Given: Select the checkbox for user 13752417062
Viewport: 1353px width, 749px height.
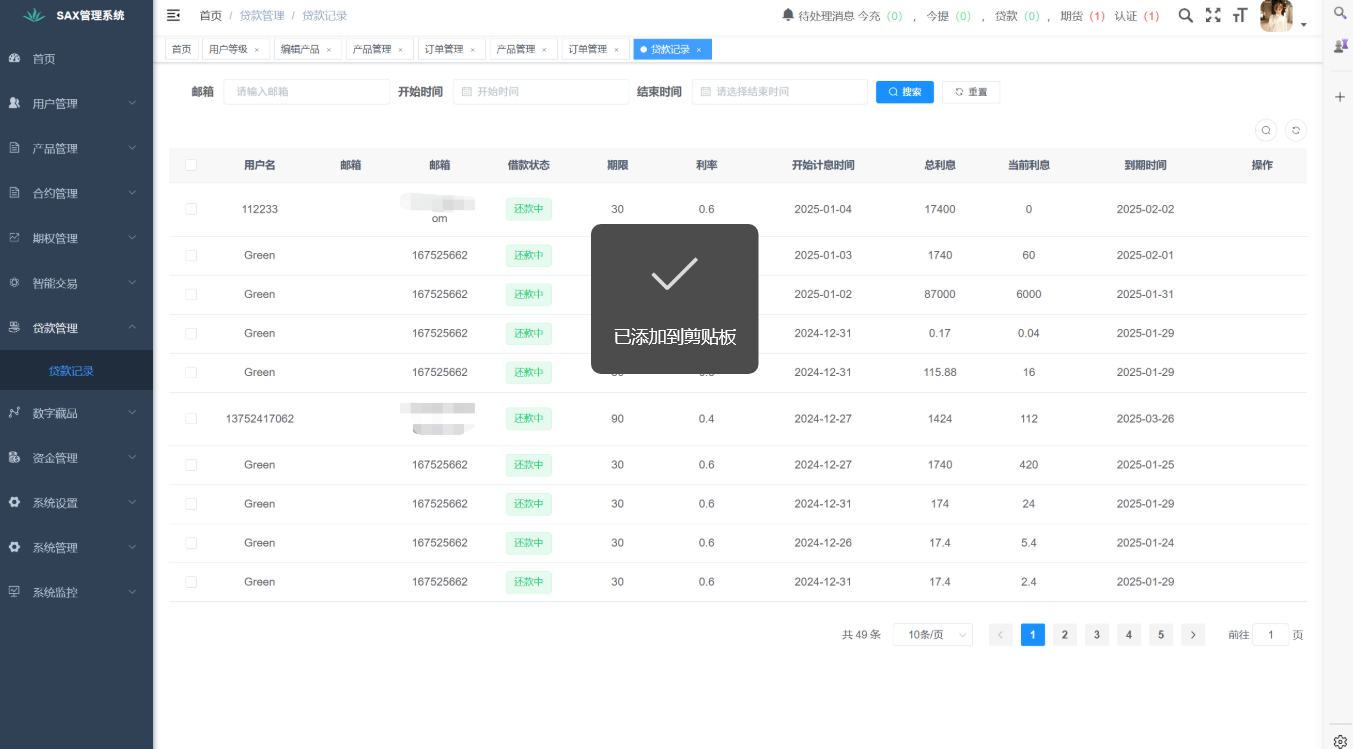Looking at the screenshot, I should pyautogui.click(x=191, y=419).
